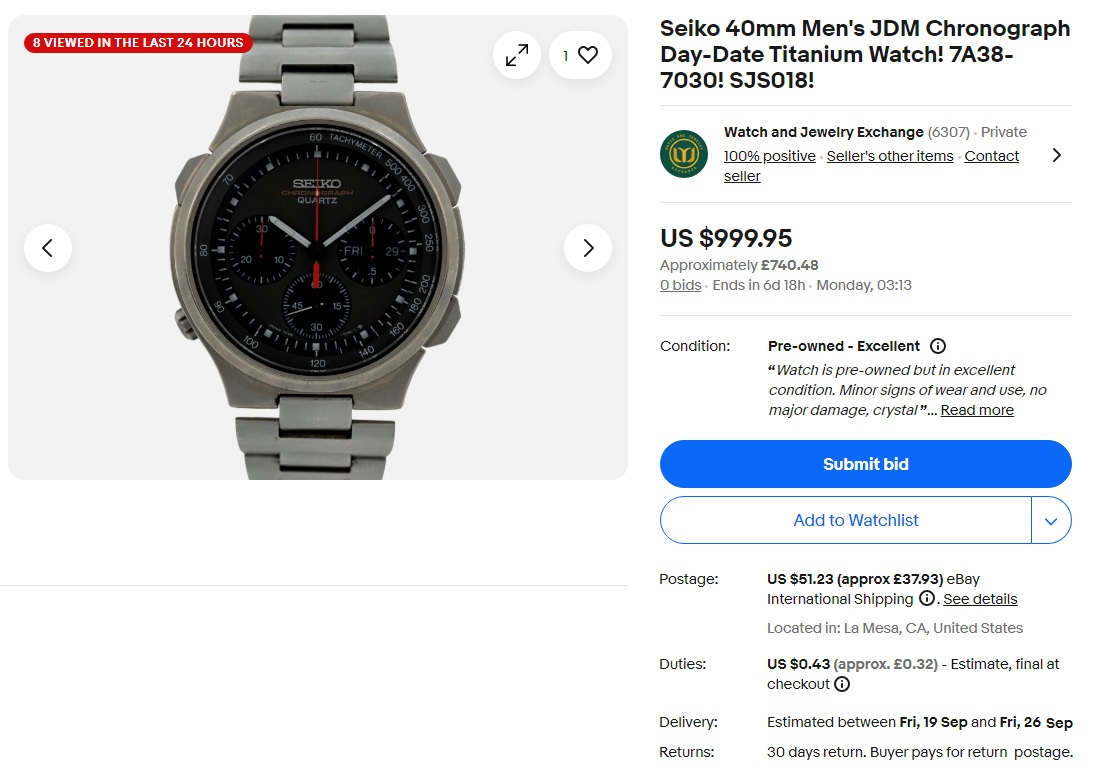View Seller's other items

[890, 155]
